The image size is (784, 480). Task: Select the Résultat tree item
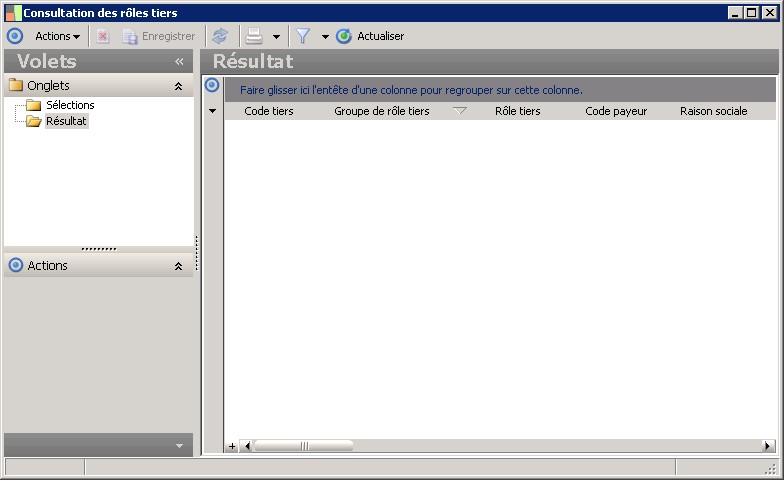pyautogui.click(x=66, y=121)
